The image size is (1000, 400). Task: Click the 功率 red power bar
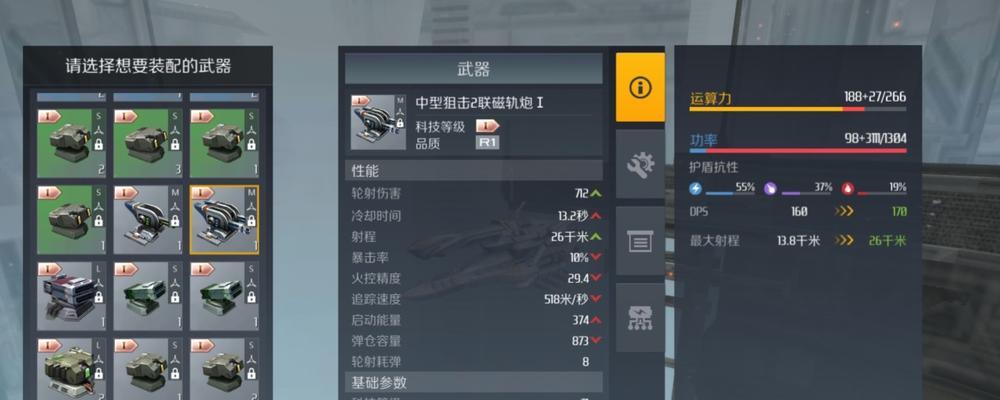[x=797, y=151]
